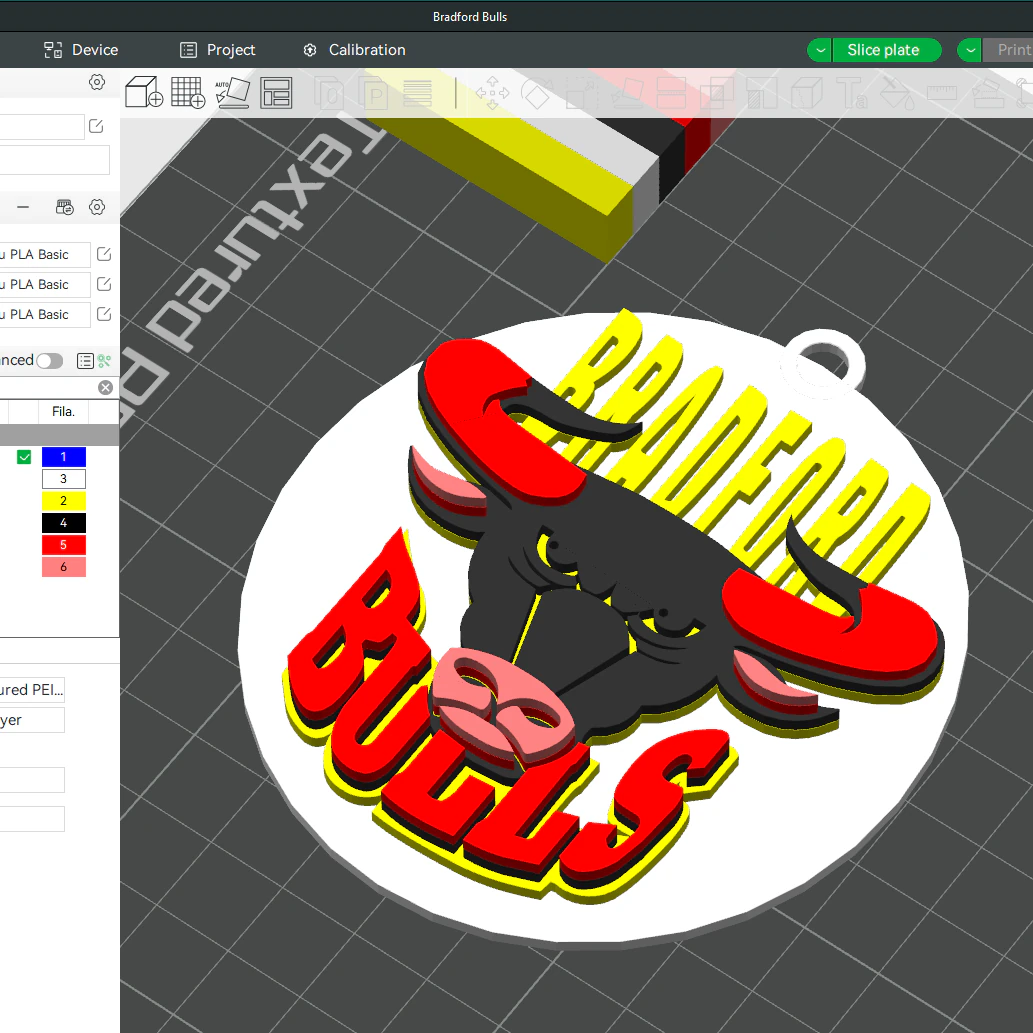
Task: Click the Print button
Action: [1008, 50]
